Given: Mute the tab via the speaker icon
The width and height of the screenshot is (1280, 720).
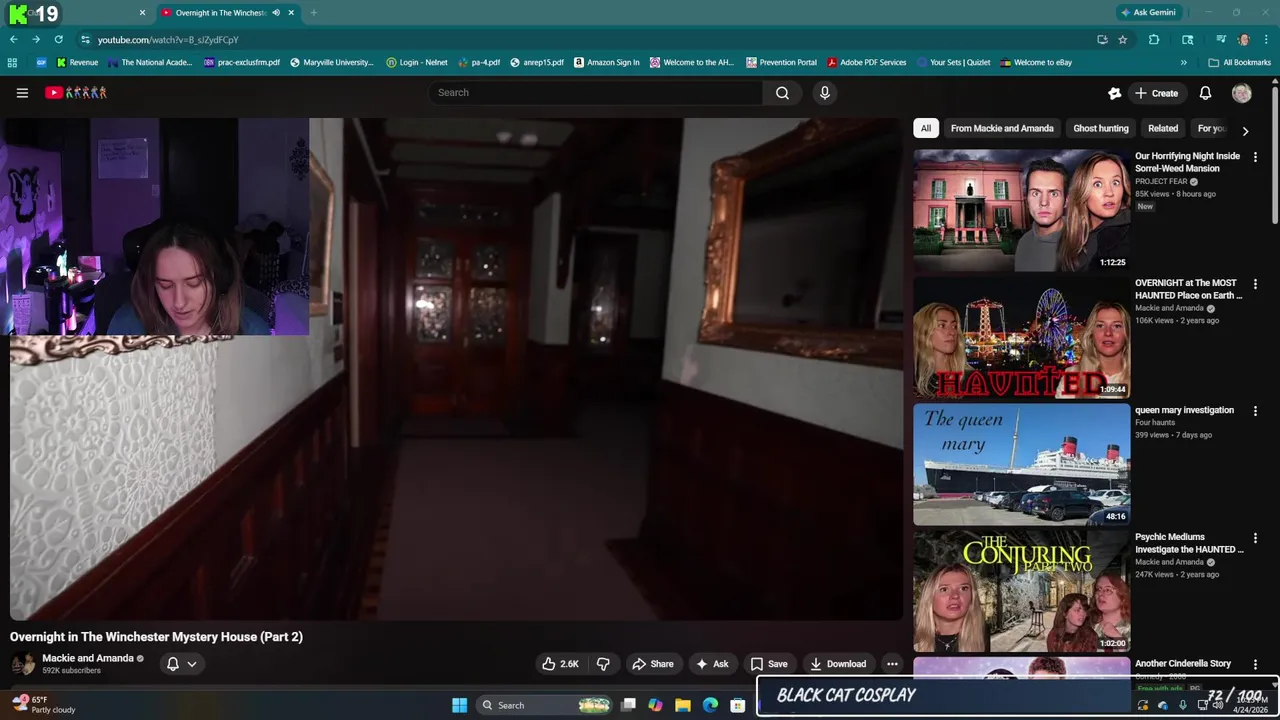Looking at the screenshot, I should (x=275, y=13).
